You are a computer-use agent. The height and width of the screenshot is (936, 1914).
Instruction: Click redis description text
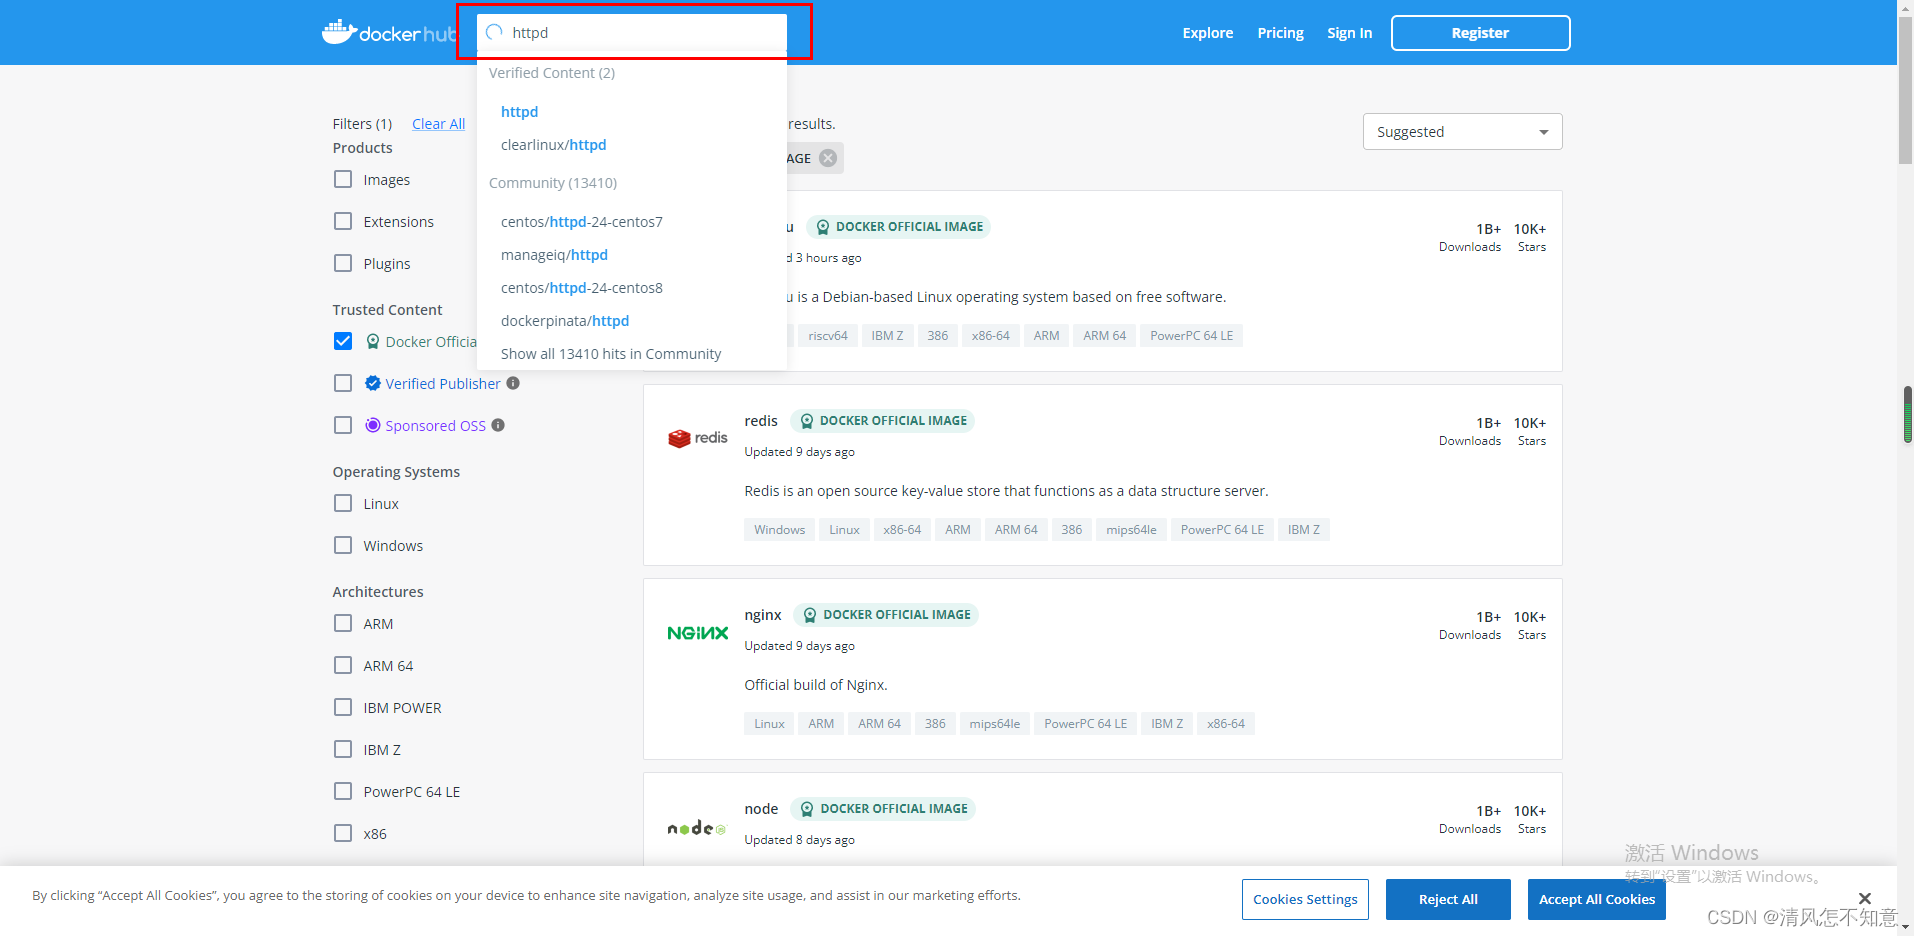point(1006,491)
